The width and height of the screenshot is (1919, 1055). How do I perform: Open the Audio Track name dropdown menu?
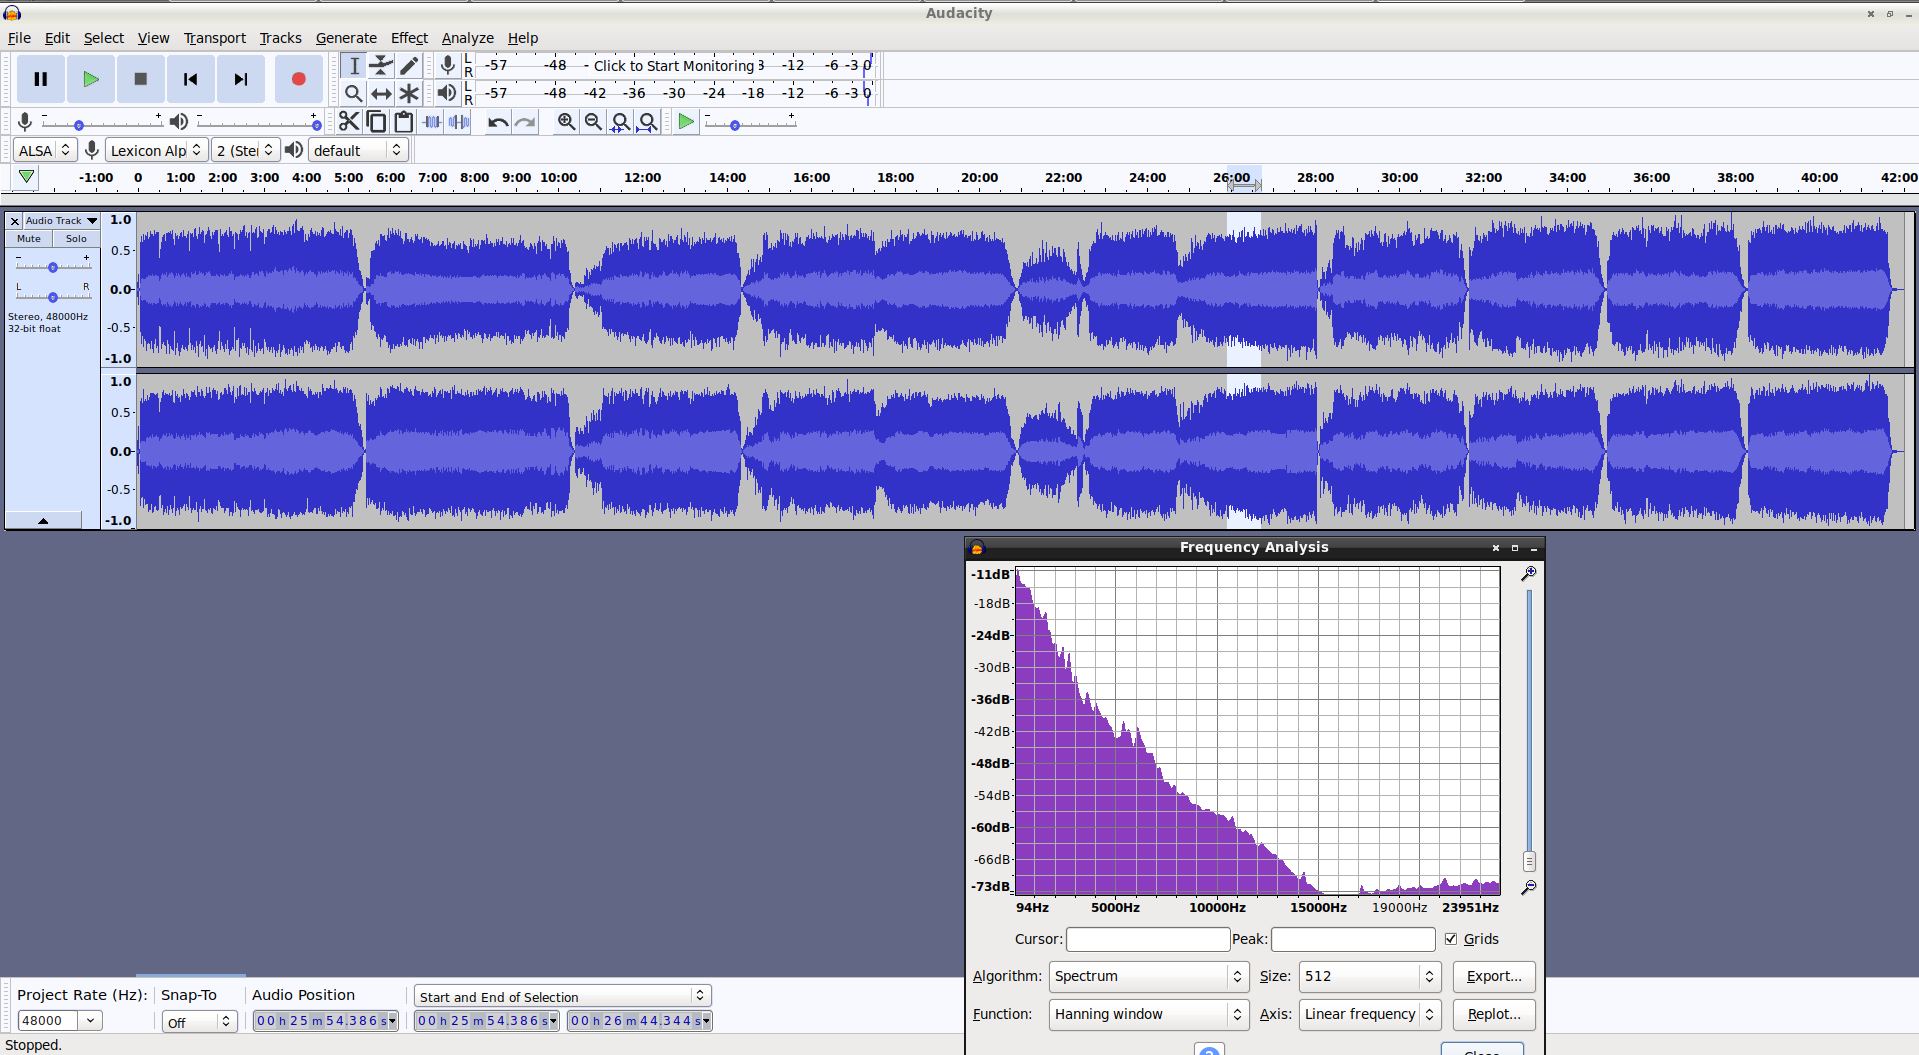(61, 221)
